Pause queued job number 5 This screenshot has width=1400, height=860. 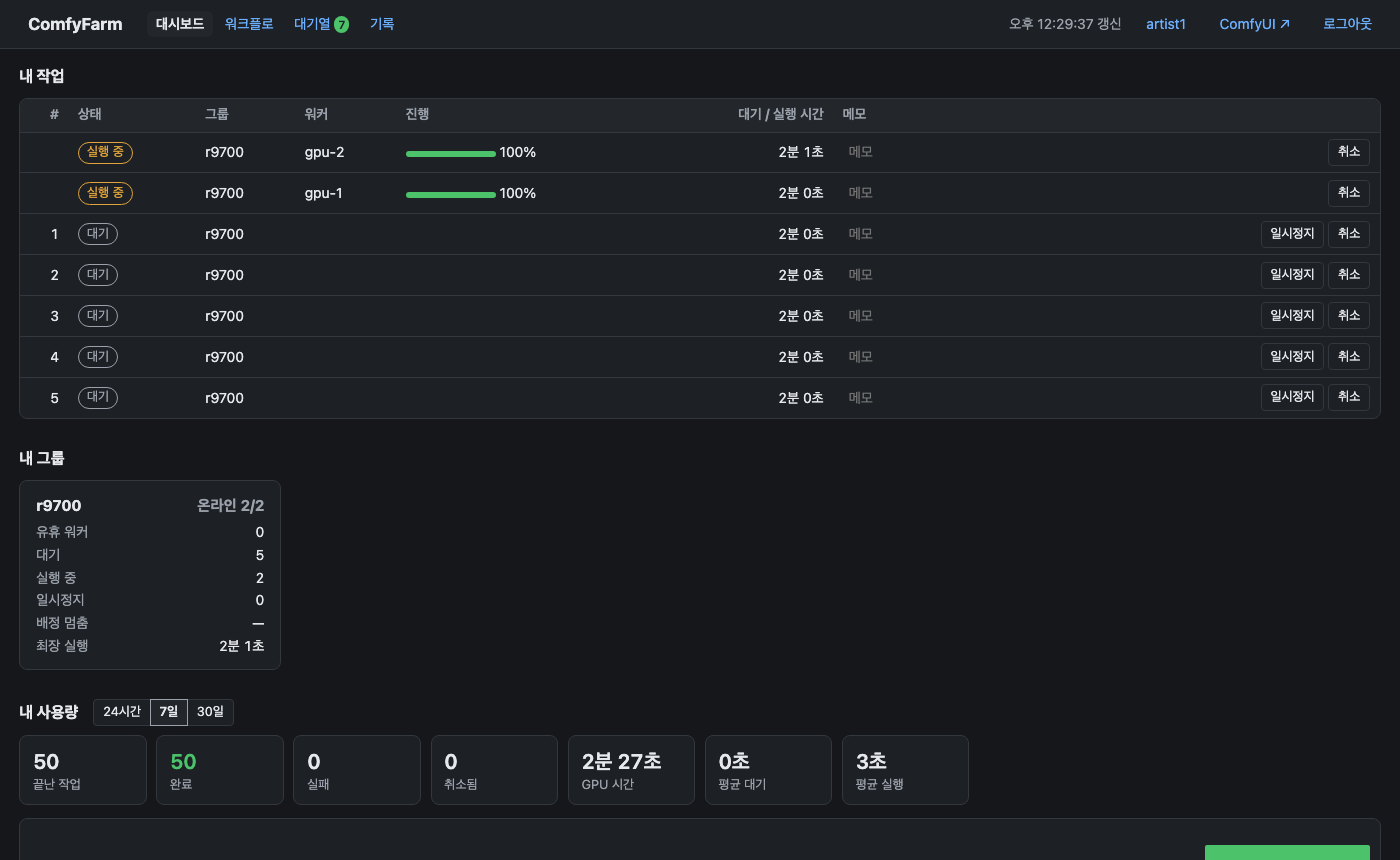1292,398
